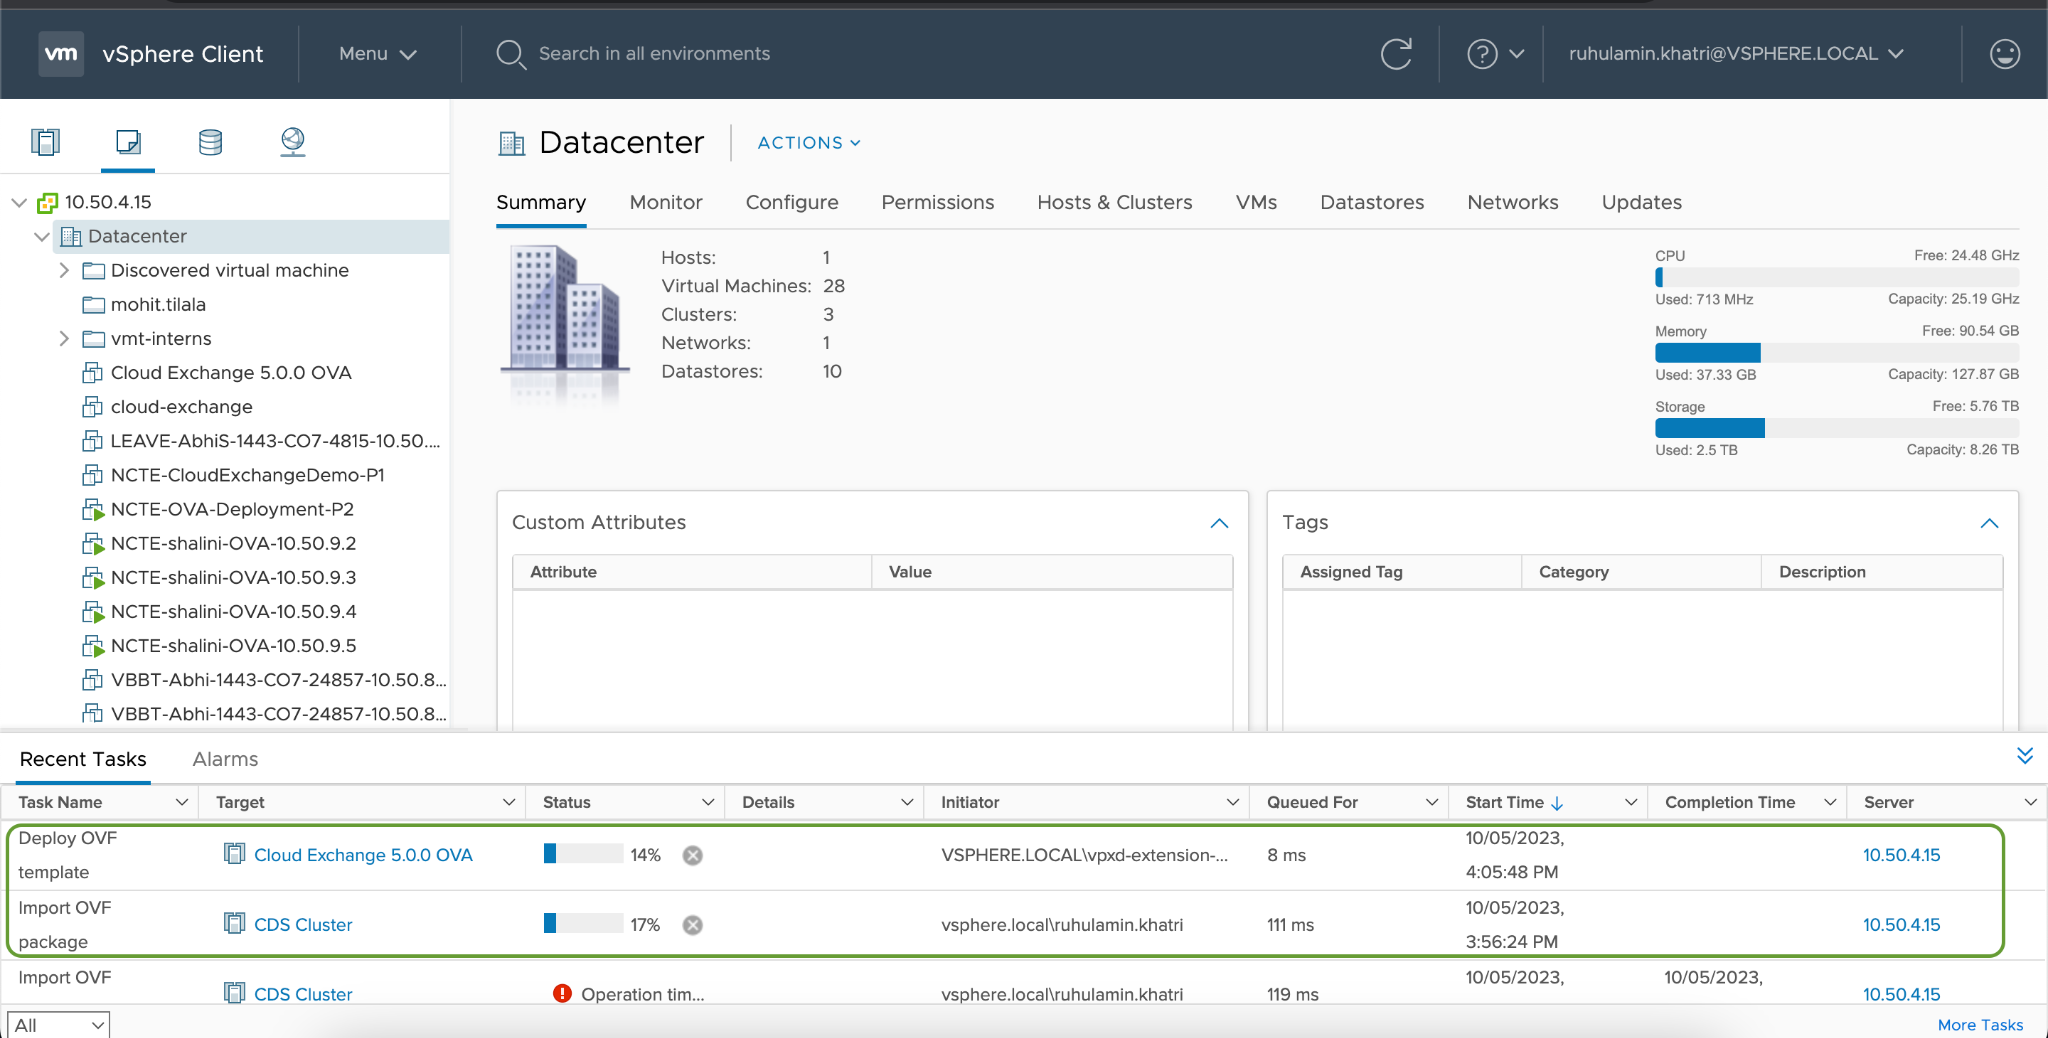Screen dimensions: 2048x1038
Task: Switch to Storage inventory view icon
Action: point(210,142)
